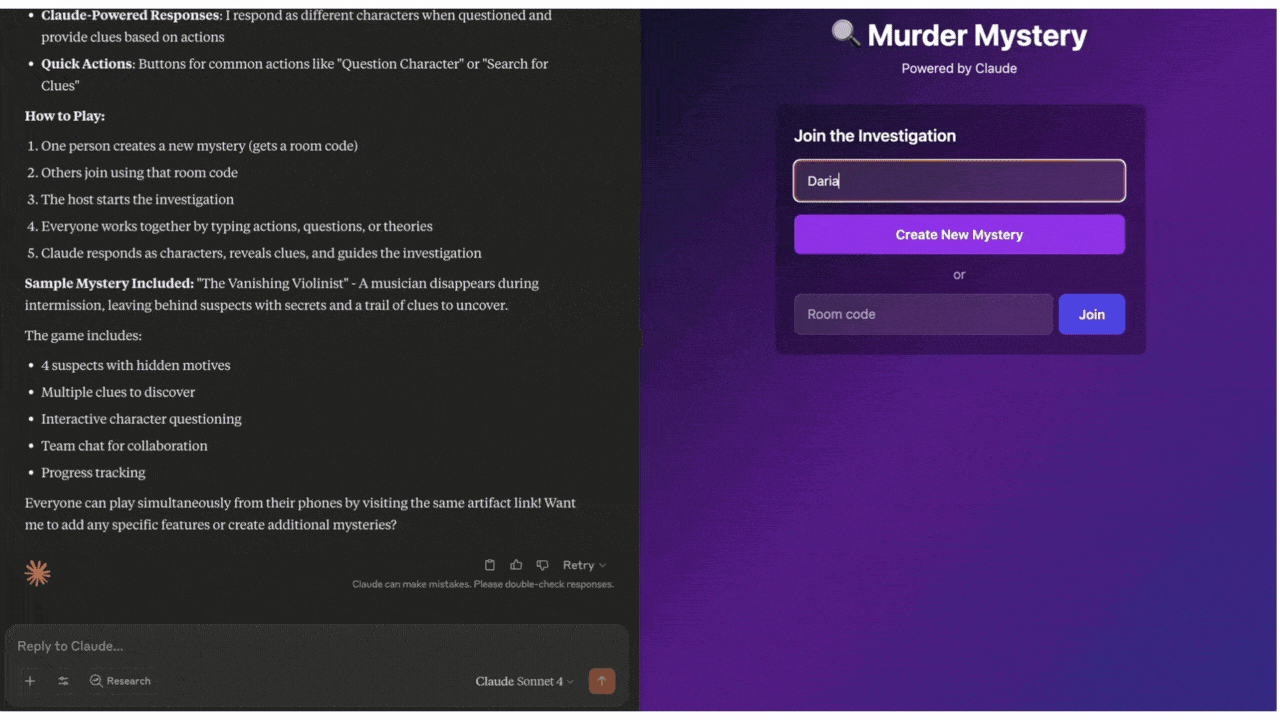Click 'Join the Investigation' heading

coord(875,136)
